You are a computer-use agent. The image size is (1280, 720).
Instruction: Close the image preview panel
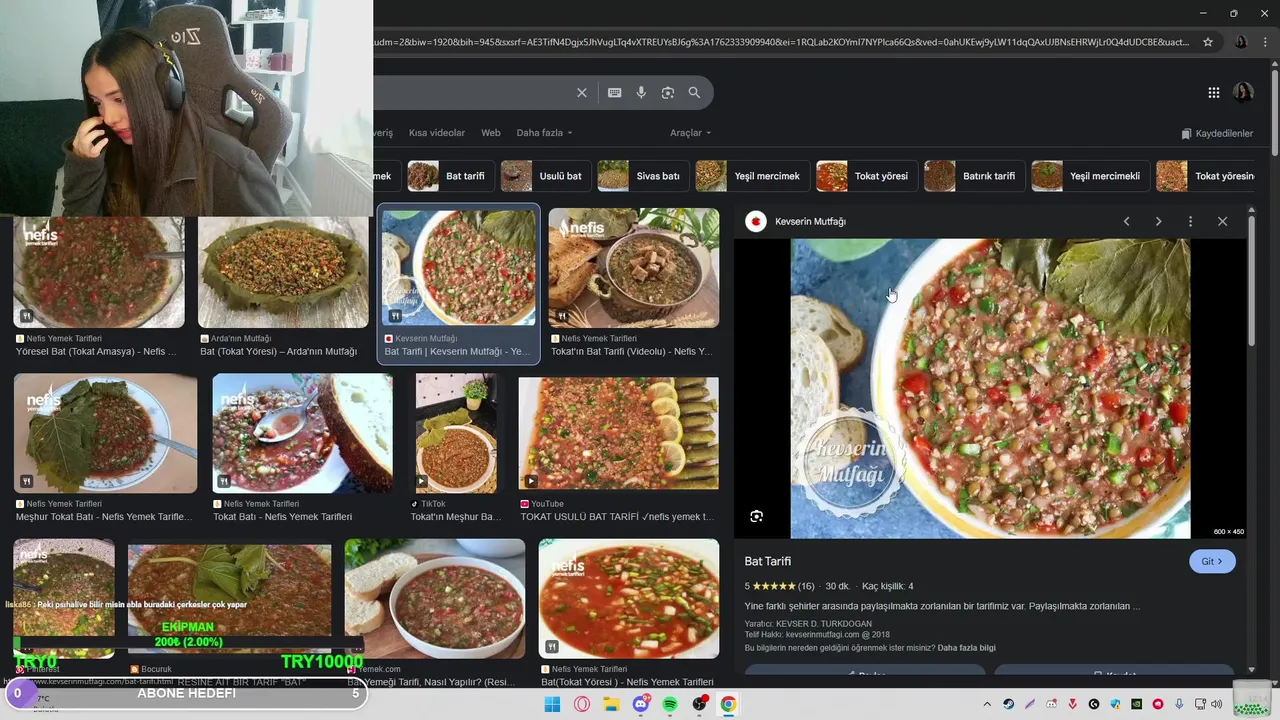[1222, 221]
